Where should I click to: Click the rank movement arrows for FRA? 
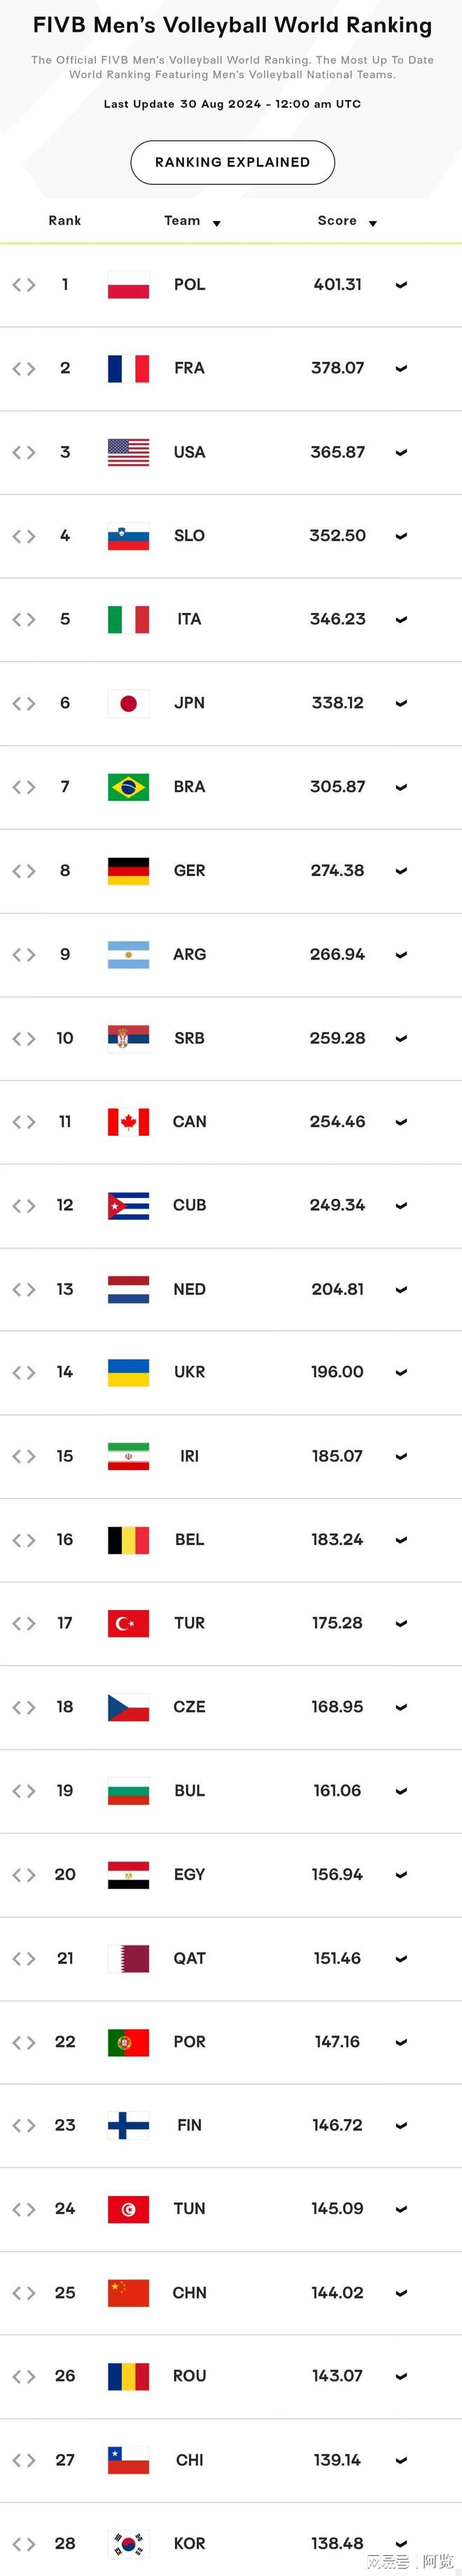24,369
